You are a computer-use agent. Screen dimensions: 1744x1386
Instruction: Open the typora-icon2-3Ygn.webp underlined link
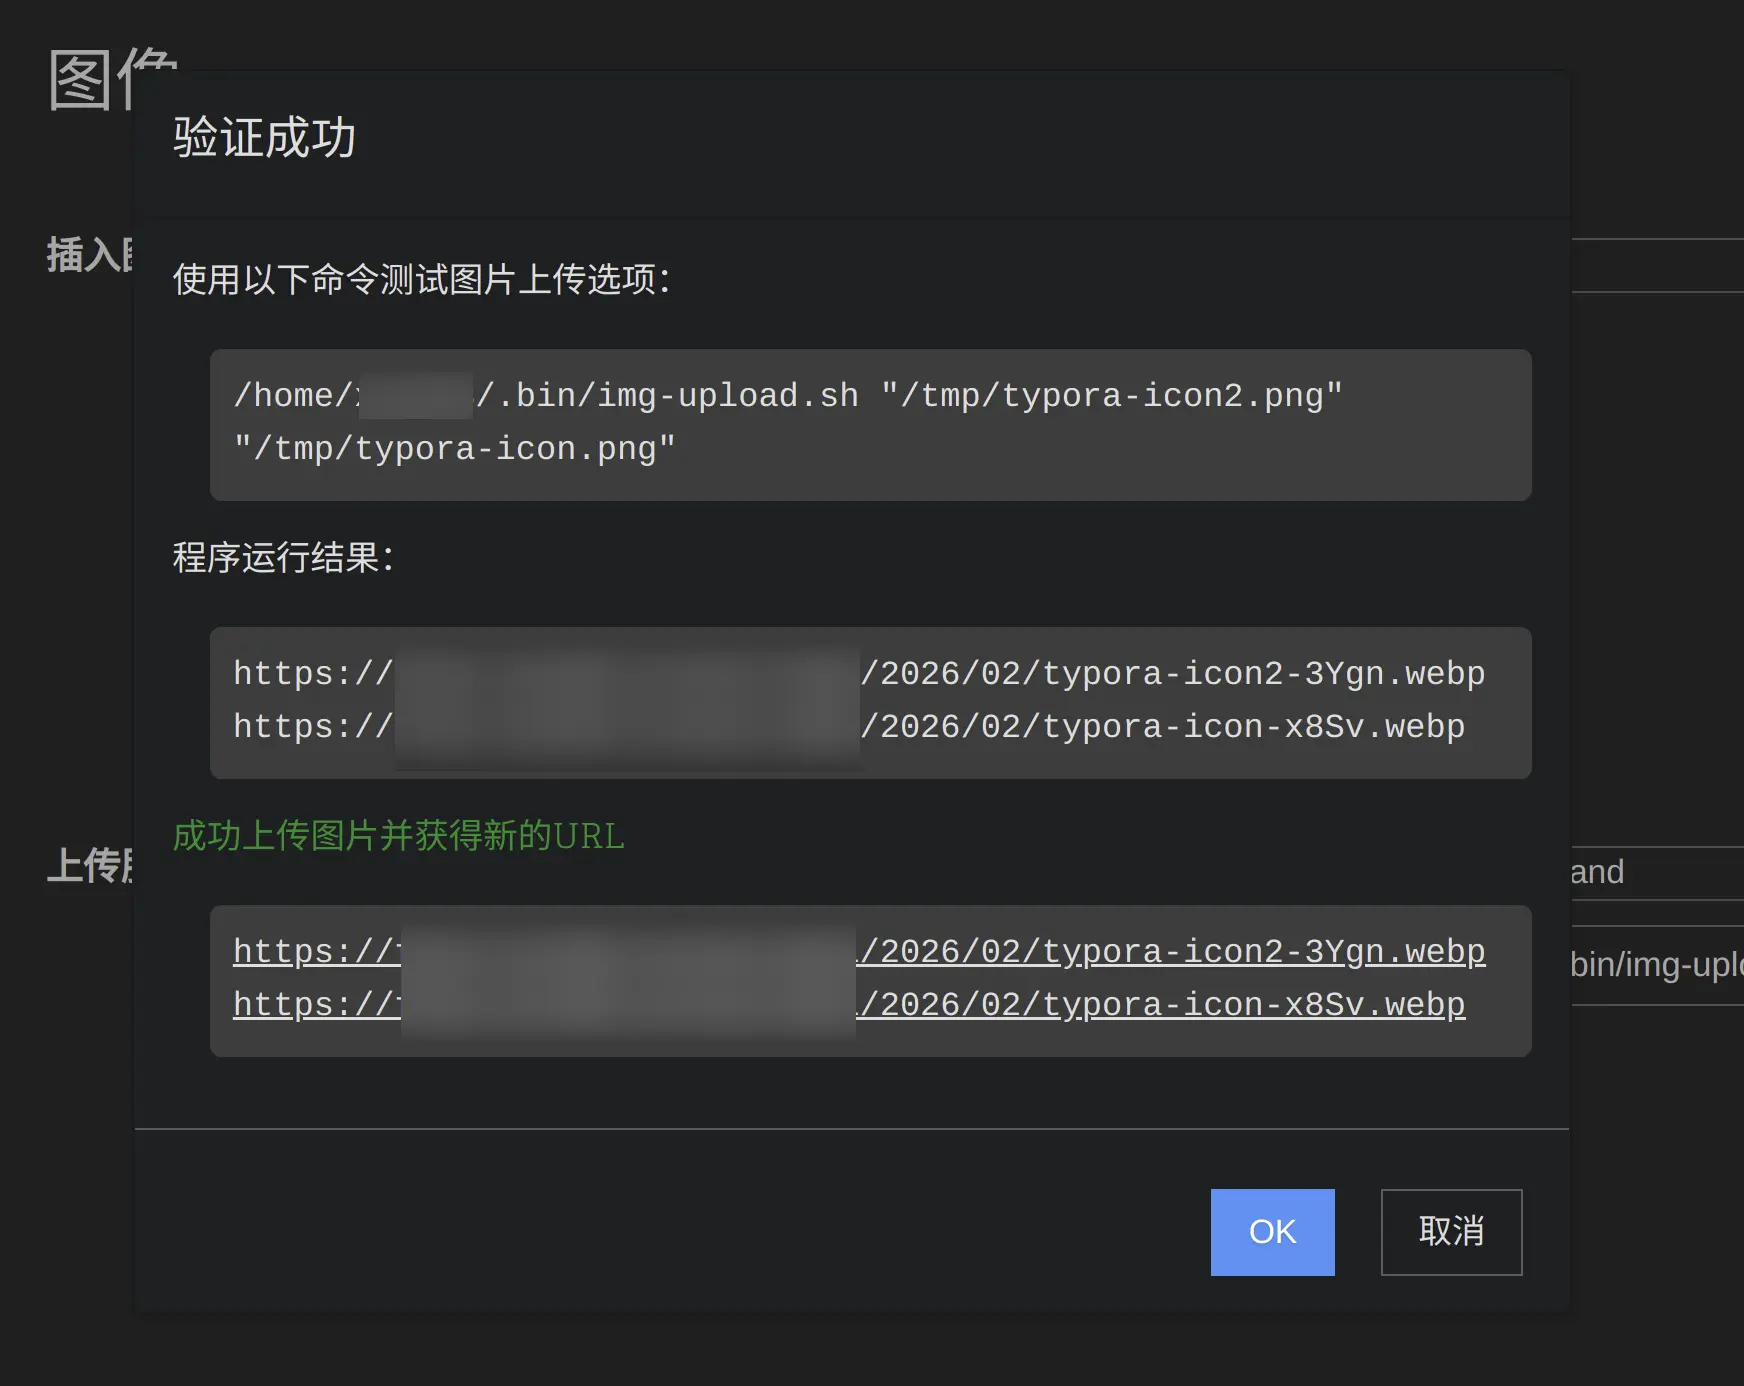1172,951
